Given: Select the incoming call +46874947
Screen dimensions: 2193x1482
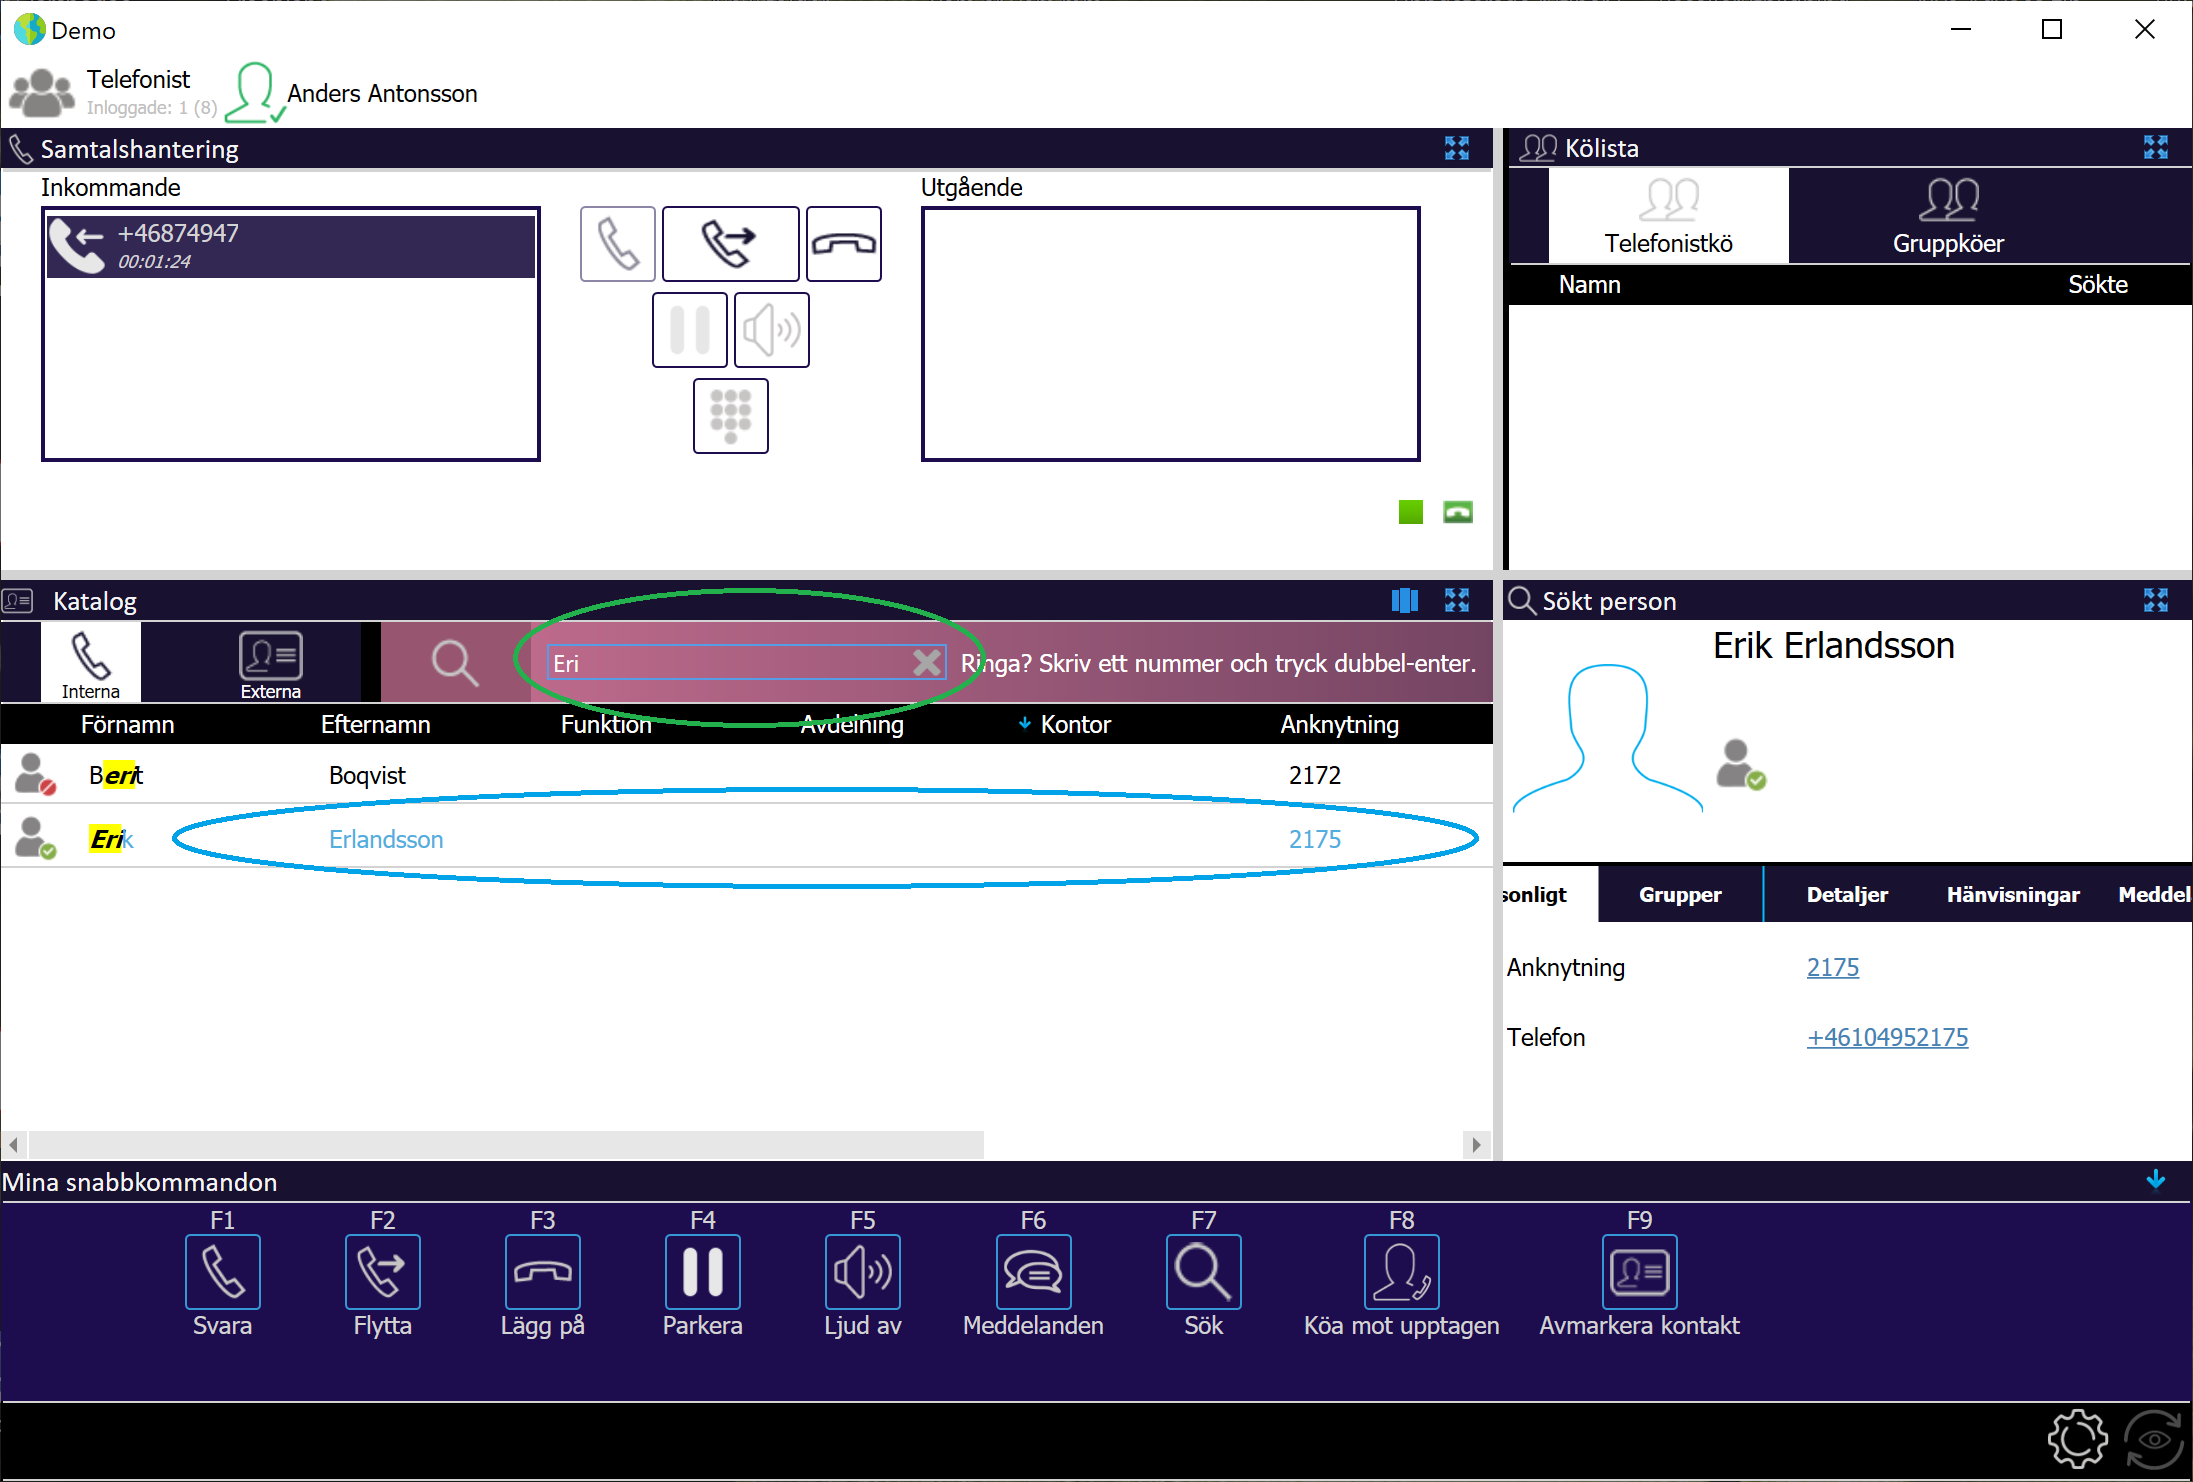Looking at the screenshot, I should point(290,246).
